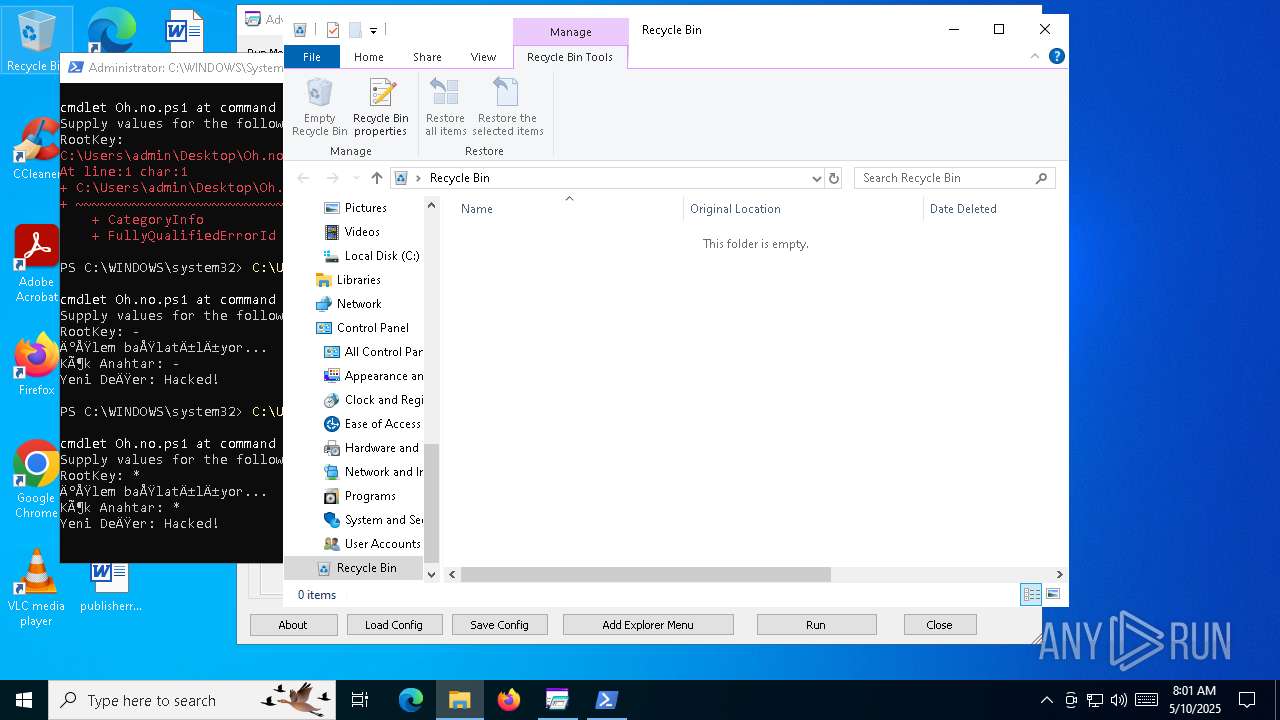
Task: Select Google Chrome desktop shortcut
Action: click(36, 479)
